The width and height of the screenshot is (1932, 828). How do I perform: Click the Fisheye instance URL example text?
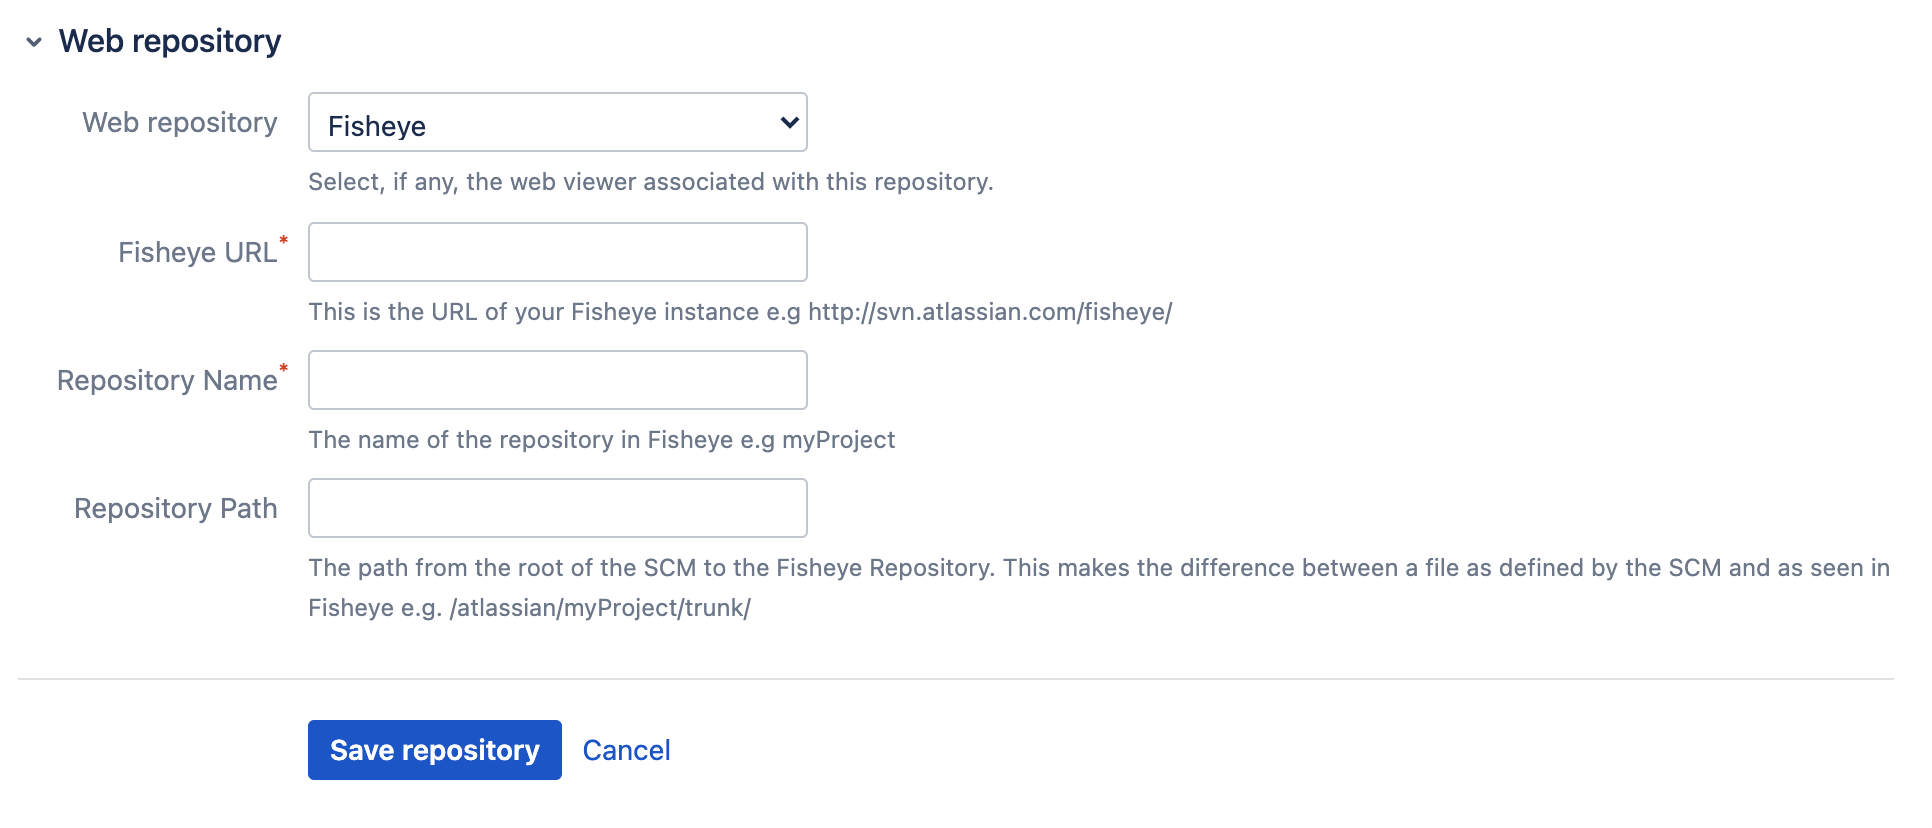[x=740, y=311]
